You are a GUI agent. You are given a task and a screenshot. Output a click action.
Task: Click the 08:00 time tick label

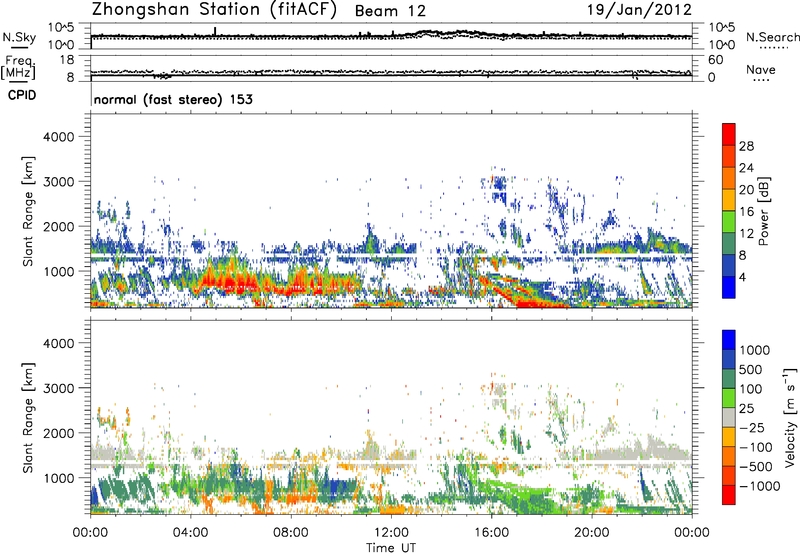[x=291, y=533]
